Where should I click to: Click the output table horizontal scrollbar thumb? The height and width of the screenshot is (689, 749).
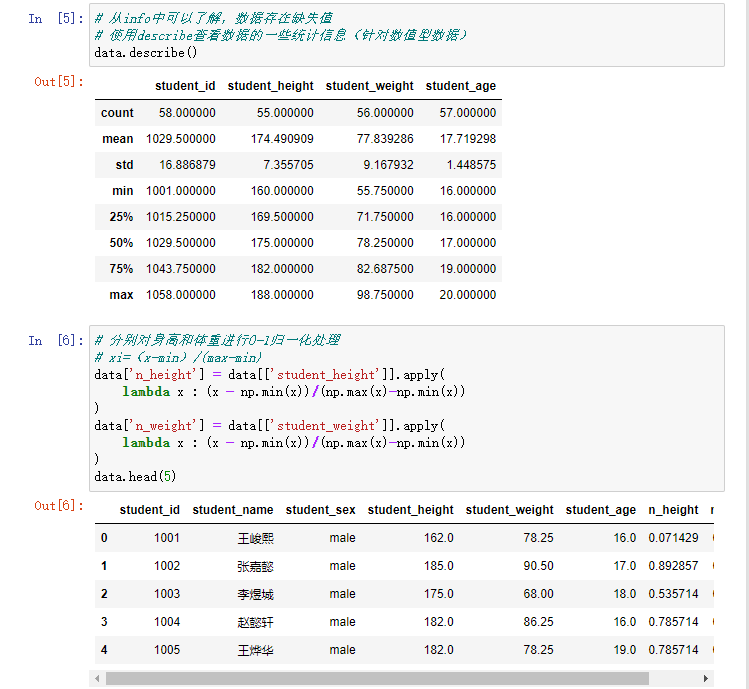click(377, 678)
